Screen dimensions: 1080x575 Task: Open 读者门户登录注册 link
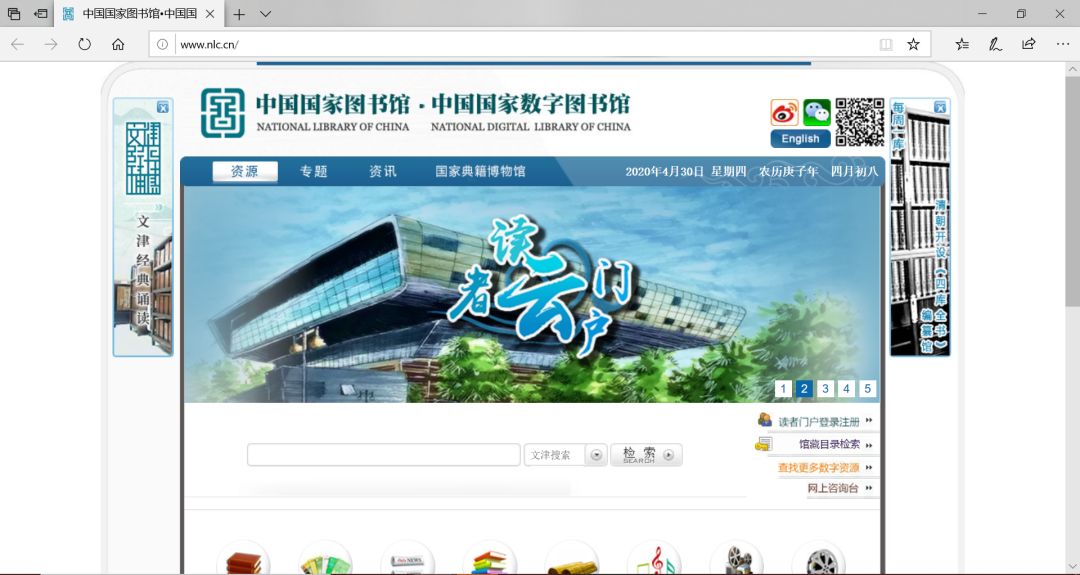coord(819,421)
